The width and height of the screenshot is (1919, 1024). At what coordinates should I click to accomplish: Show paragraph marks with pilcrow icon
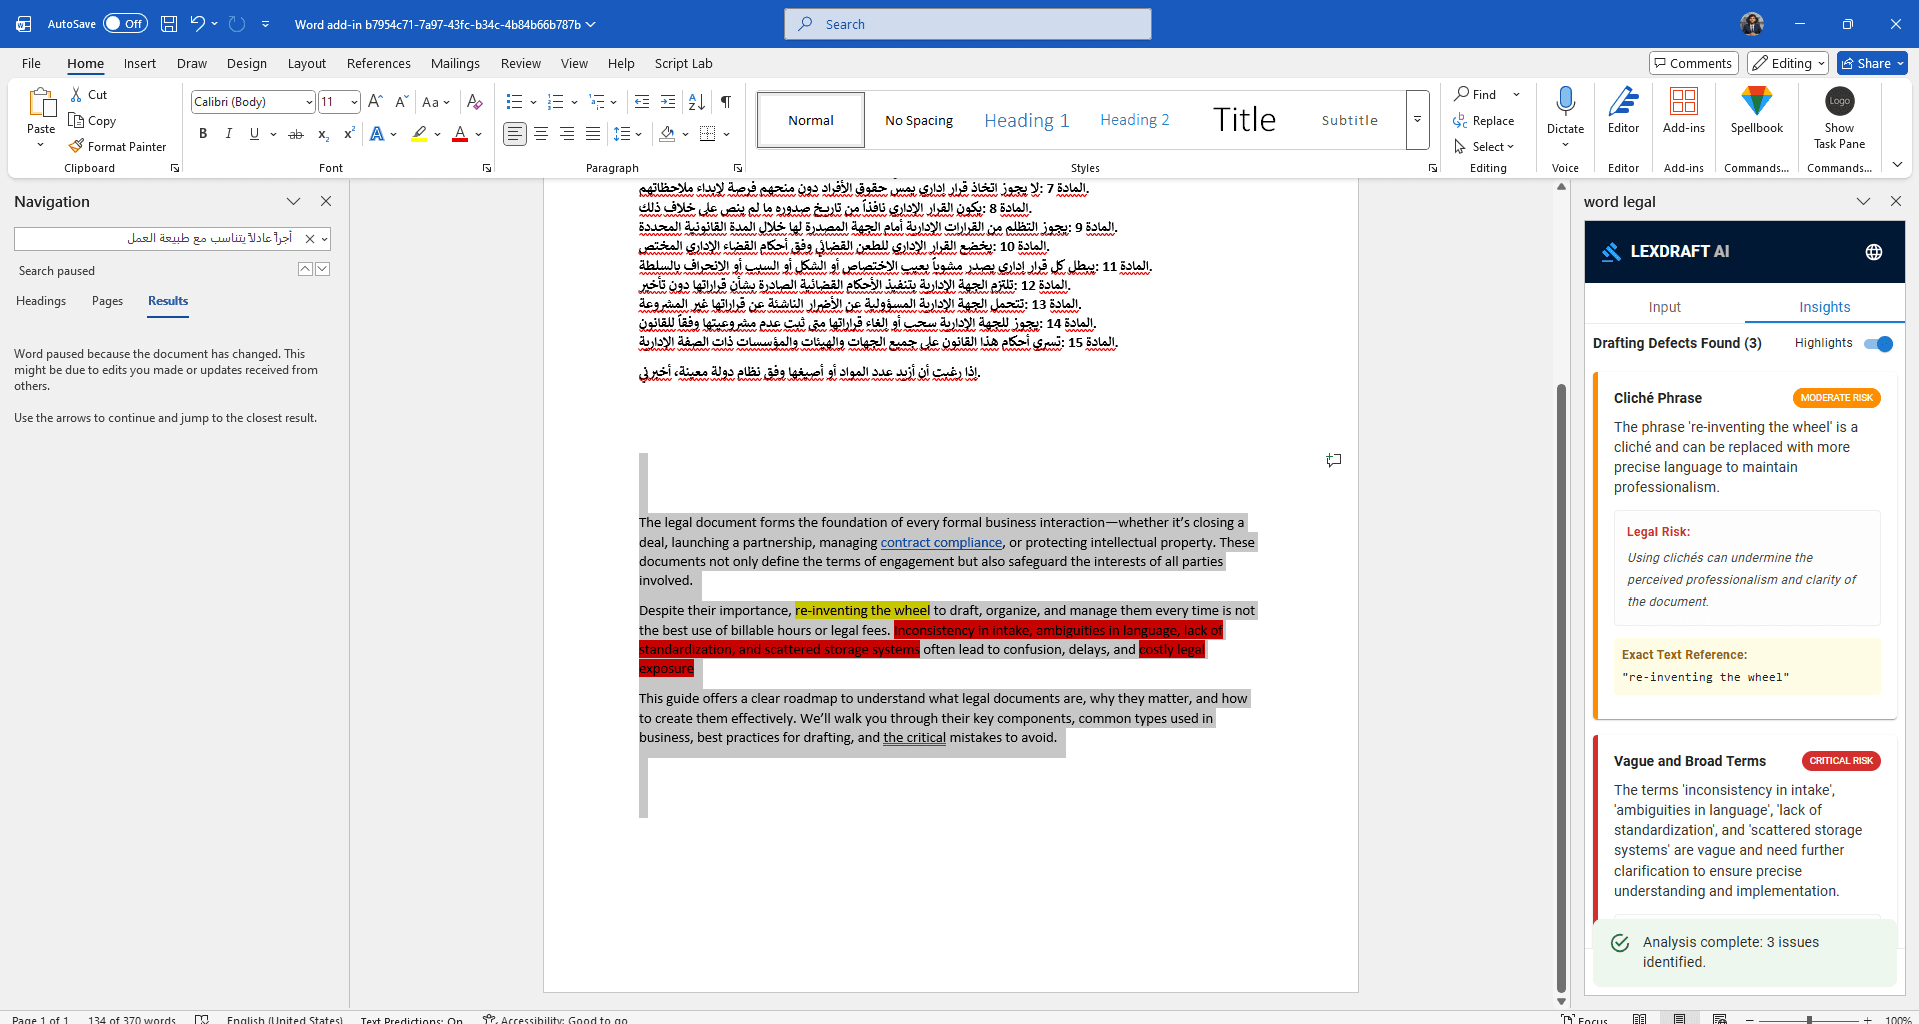tap(726, 102)
